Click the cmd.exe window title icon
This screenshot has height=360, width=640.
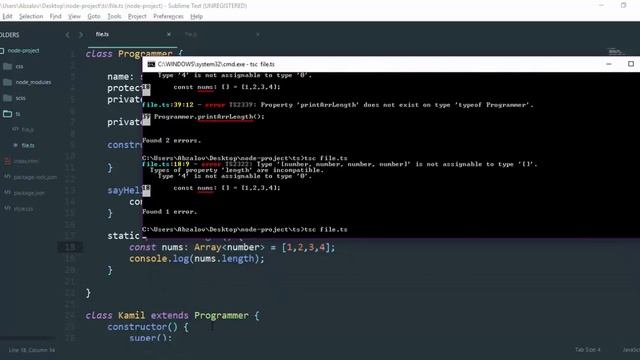click(151, 64)
